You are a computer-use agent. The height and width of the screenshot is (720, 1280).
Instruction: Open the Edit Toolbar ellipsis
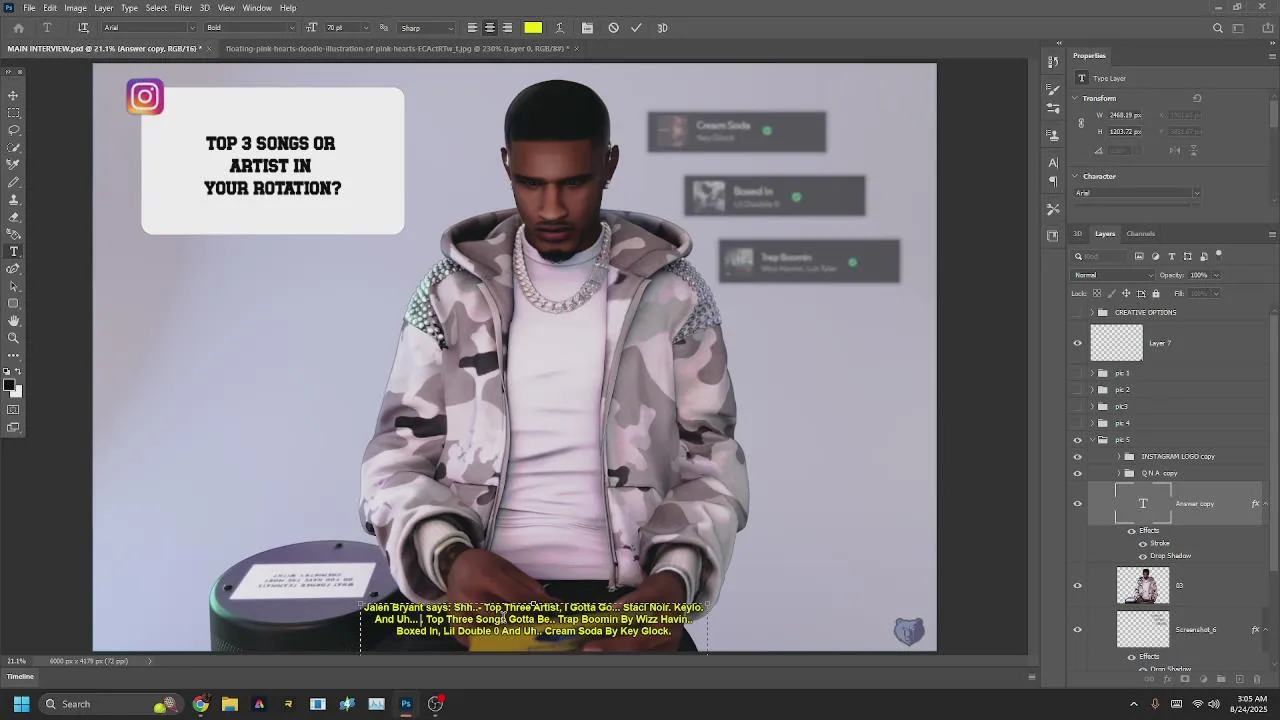[x=13, y=355]
